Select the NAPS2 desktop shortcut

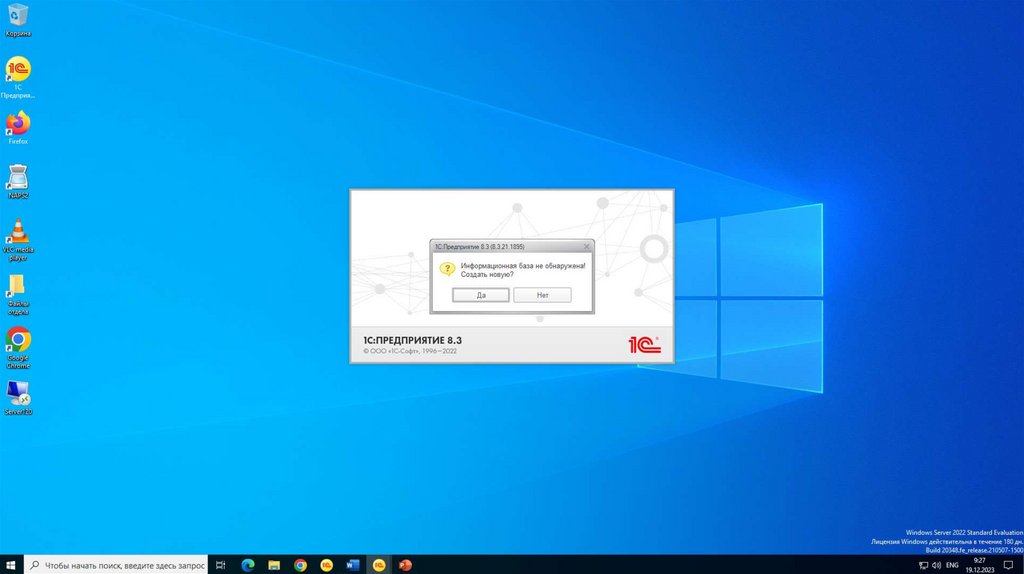point(18,182)
